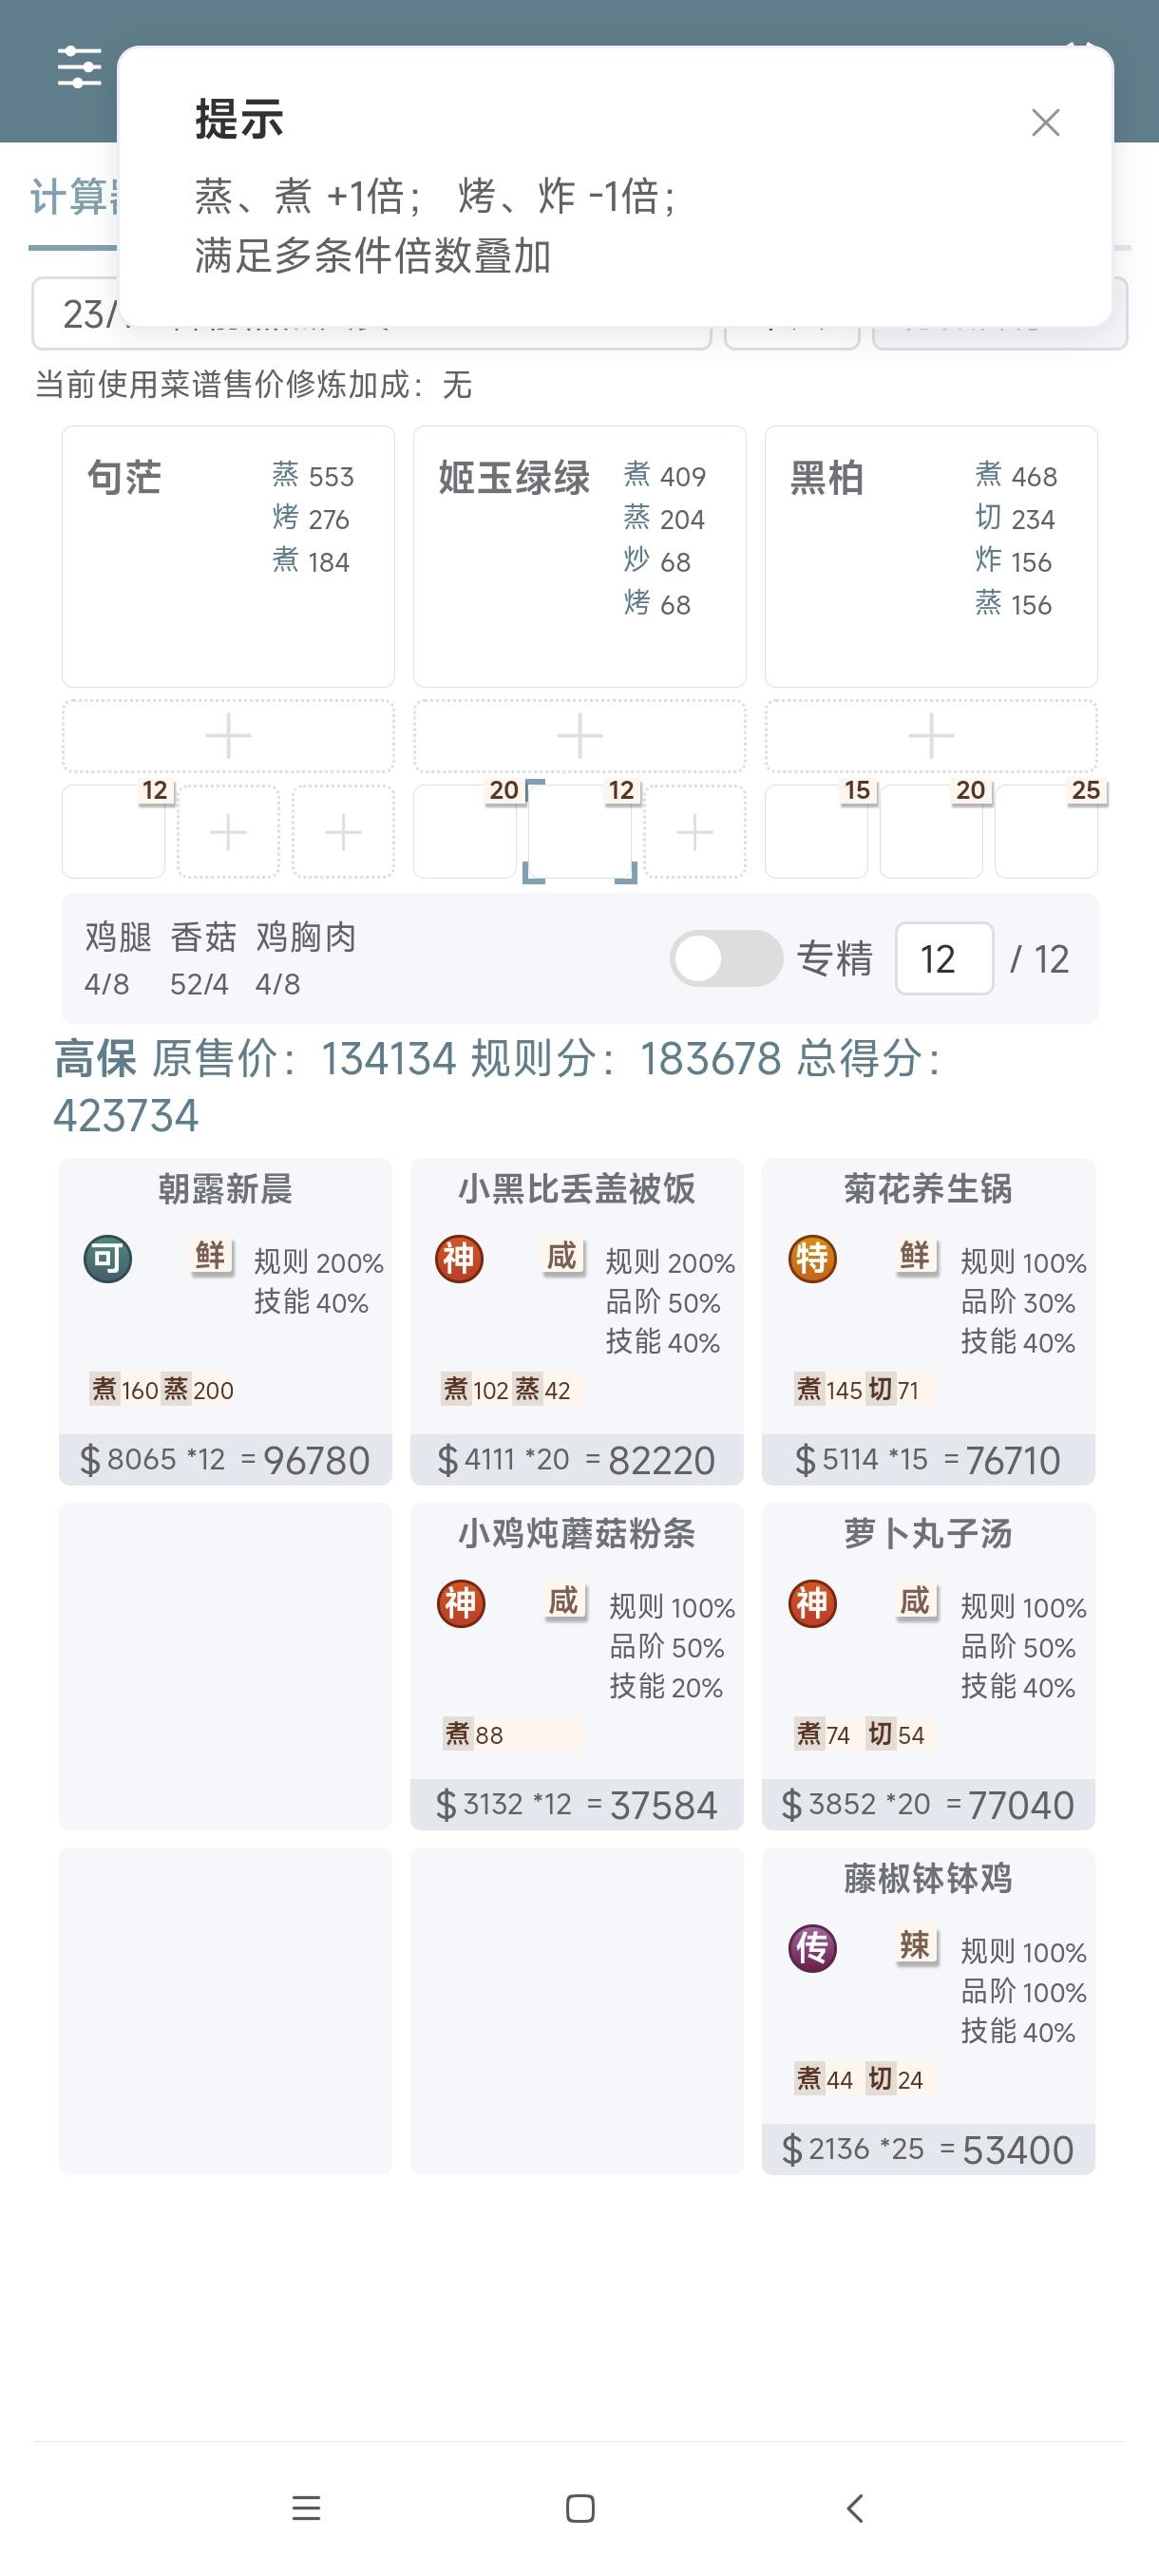Screen dimensions: 1159x2576
Task: Open recipe 小黑比丢盖被饭 card
Action: point(577,1321)
